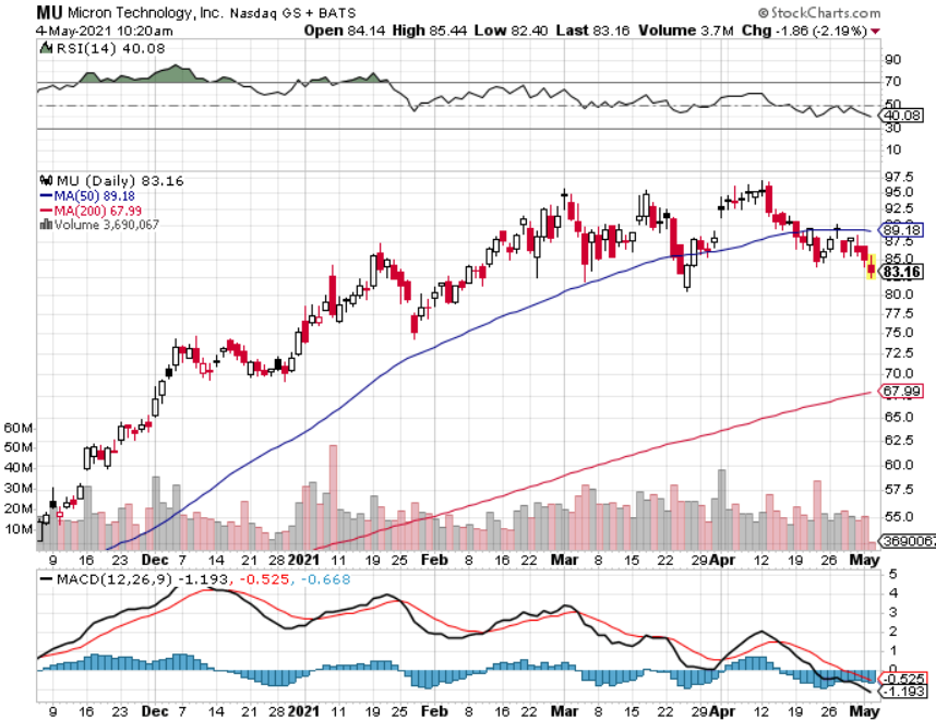Select the red MA(200) line swatch in legend
The width and height of the screenshot is (936, 720).
click(46, 210)
